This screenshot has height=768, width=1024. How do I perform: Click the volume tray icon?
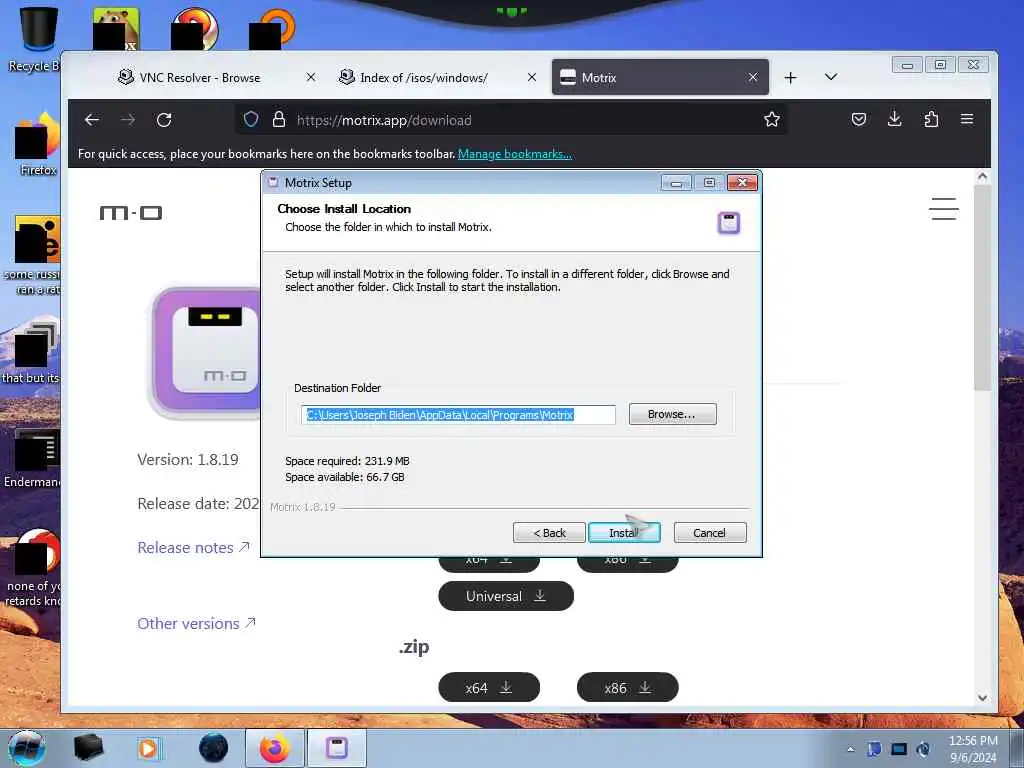pos(923,749)
